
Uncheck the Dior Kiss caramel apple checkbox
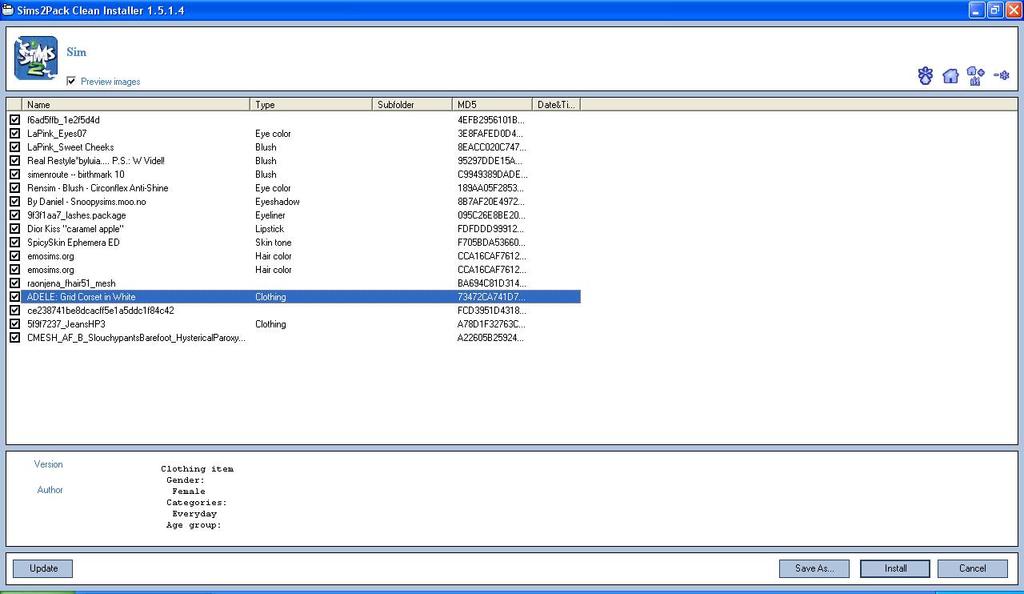pyautogui.click(x=15, y=229)
